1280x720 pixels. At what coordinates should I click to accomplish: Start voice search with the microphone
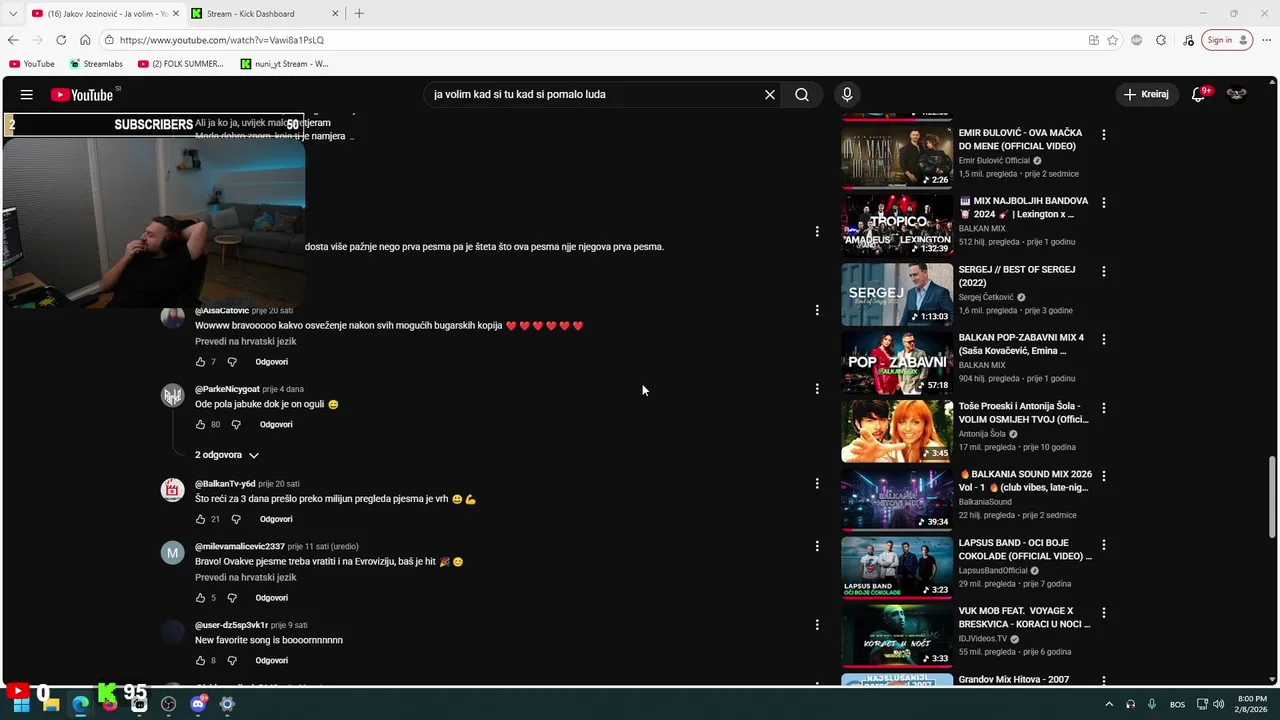pos(847,94)
